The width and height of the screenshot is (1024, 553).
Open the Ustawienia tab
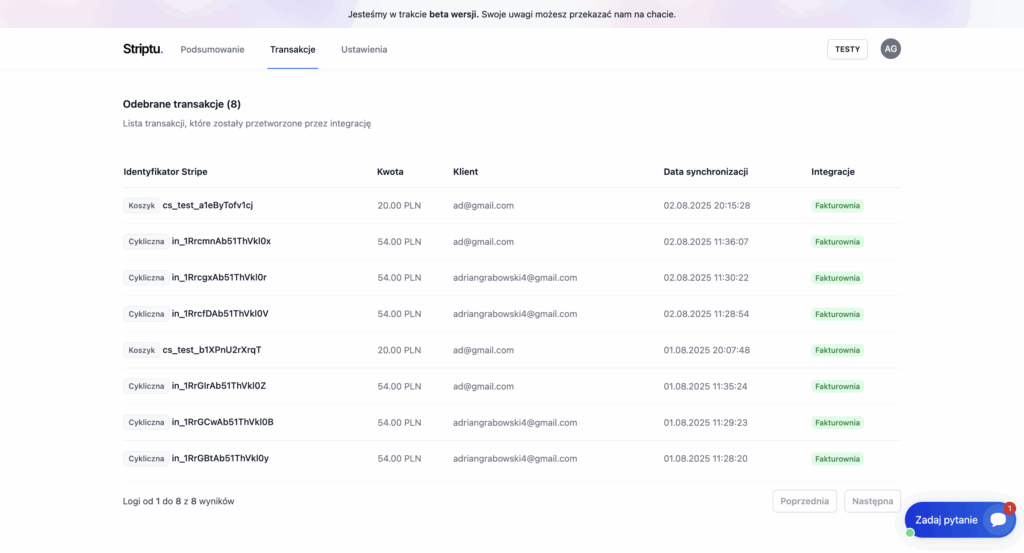364,50
